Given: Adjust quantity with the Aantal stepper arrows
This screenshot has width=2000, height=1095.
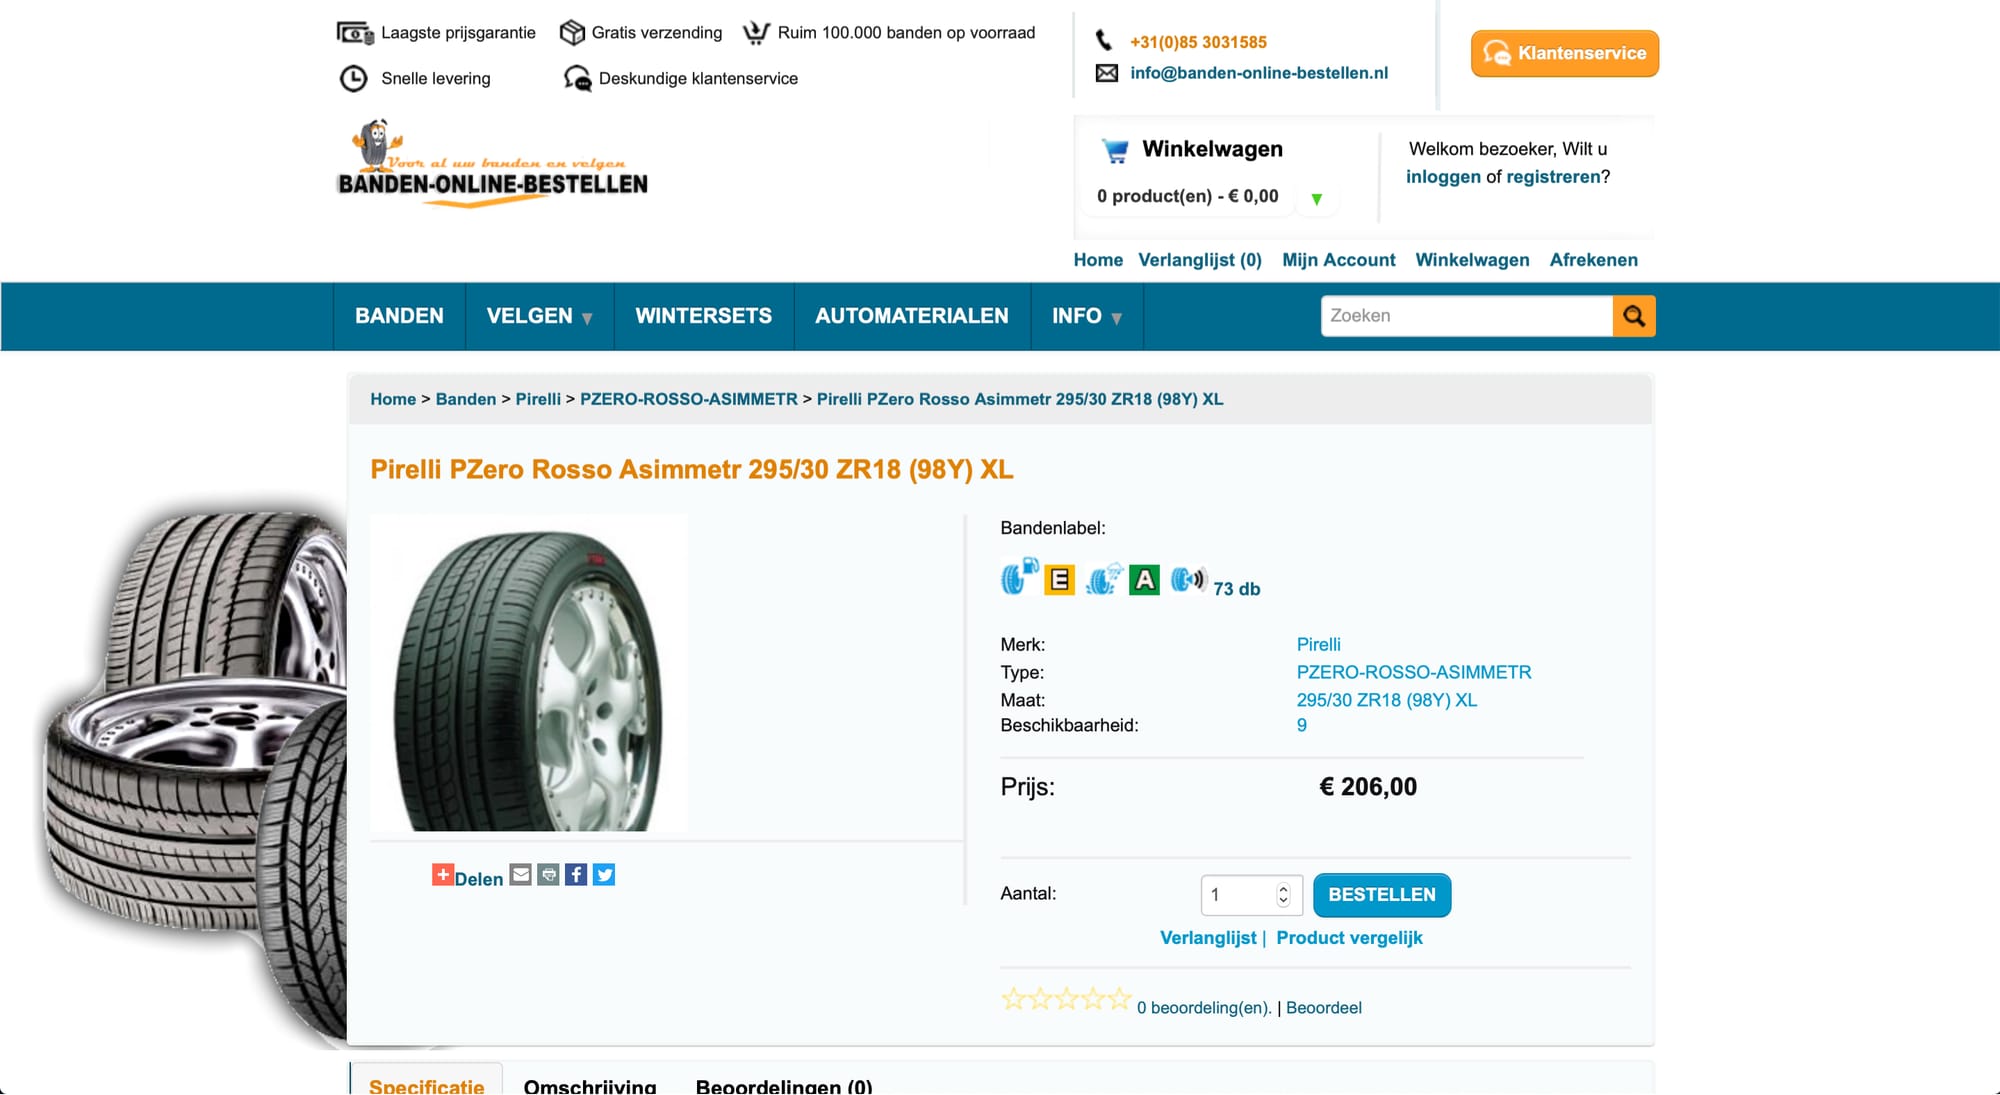Looking at the screenshot, I should pyautogui.click(x=1283, y=895).
